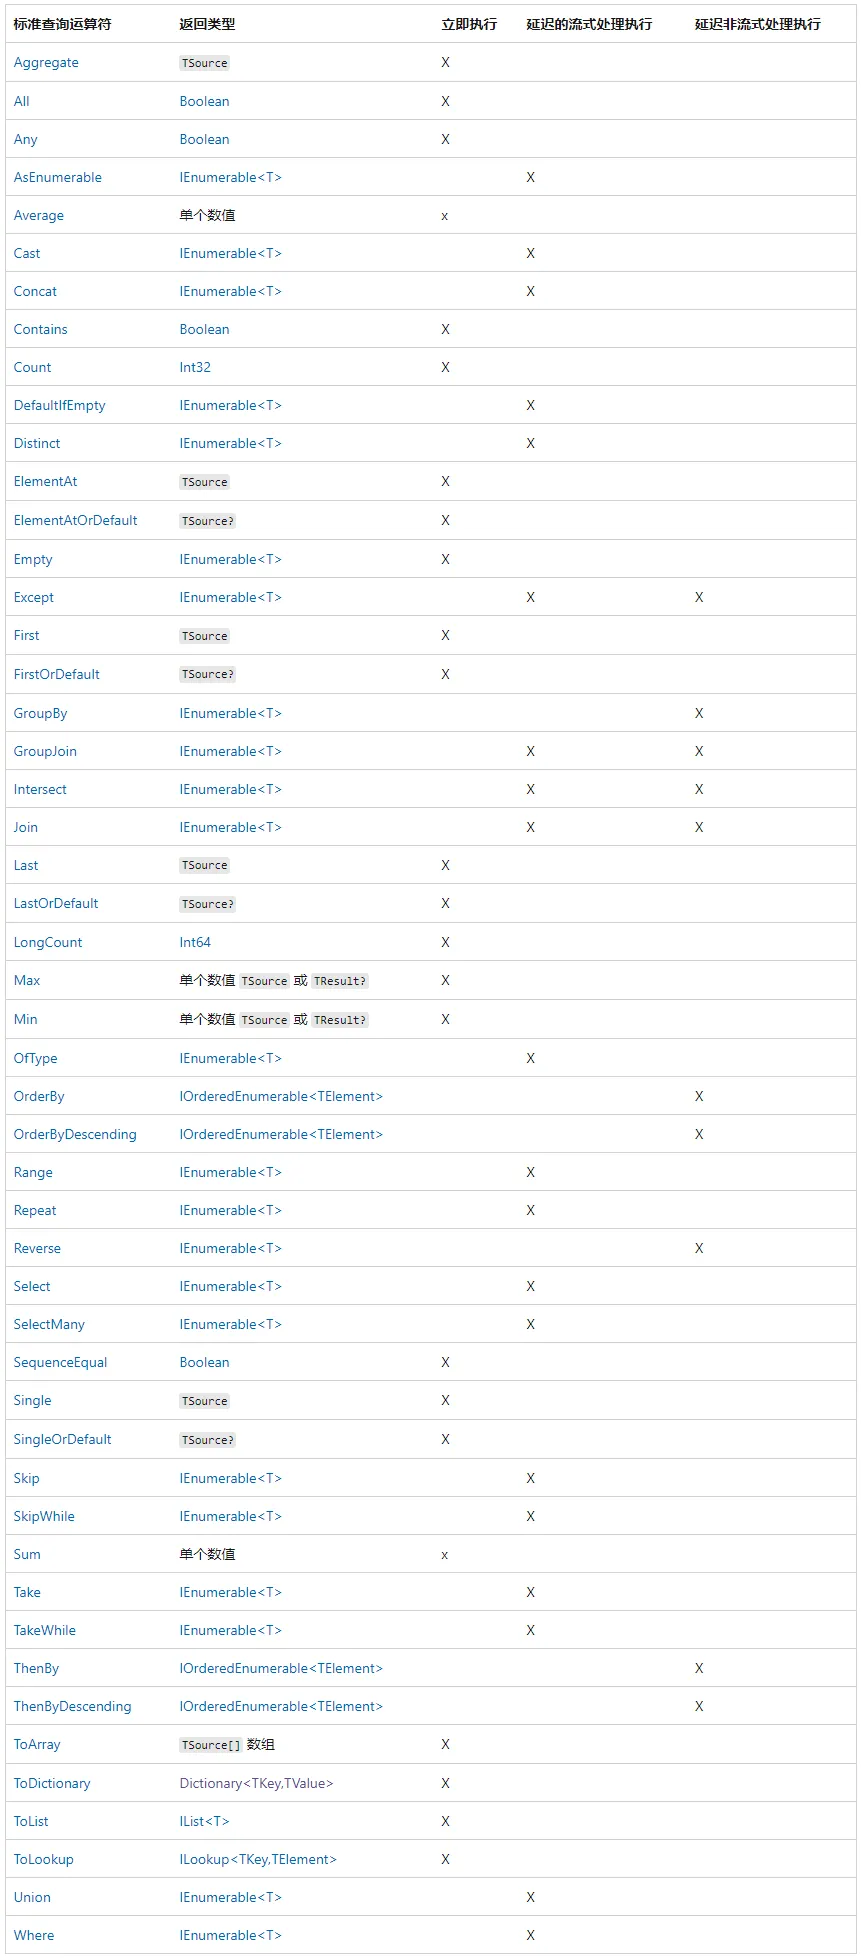Click the 标准查询运算符 column header

[62, 23]
